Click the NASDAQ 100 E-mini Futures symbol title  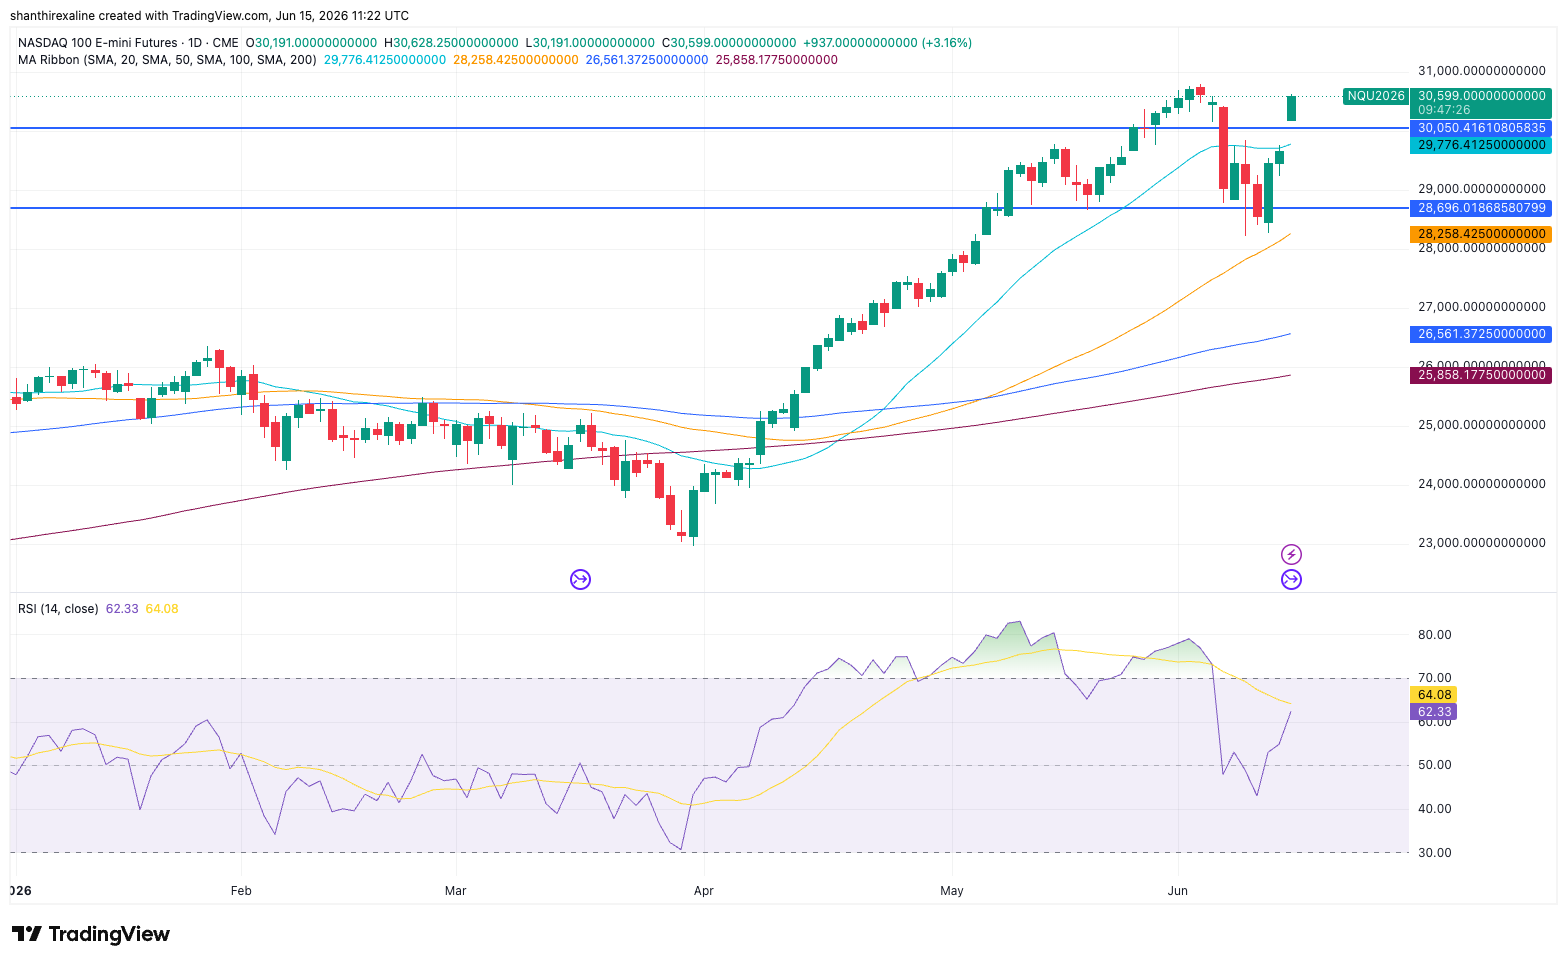pyautogui.click(x=128, y=43)
